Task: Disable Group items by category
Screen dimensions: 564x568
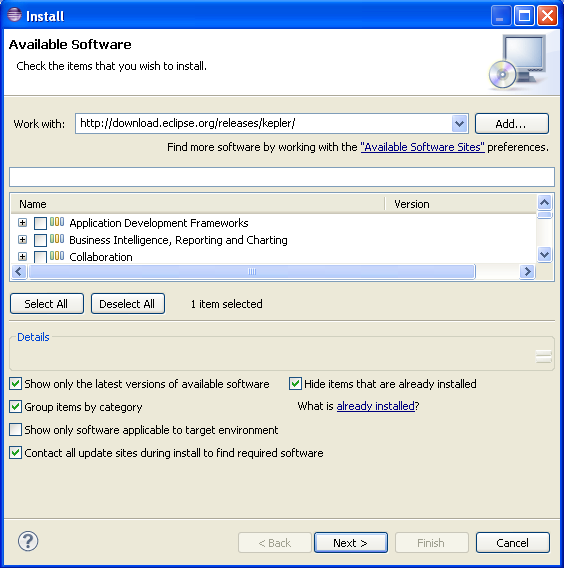Action: tap(16, 406)
